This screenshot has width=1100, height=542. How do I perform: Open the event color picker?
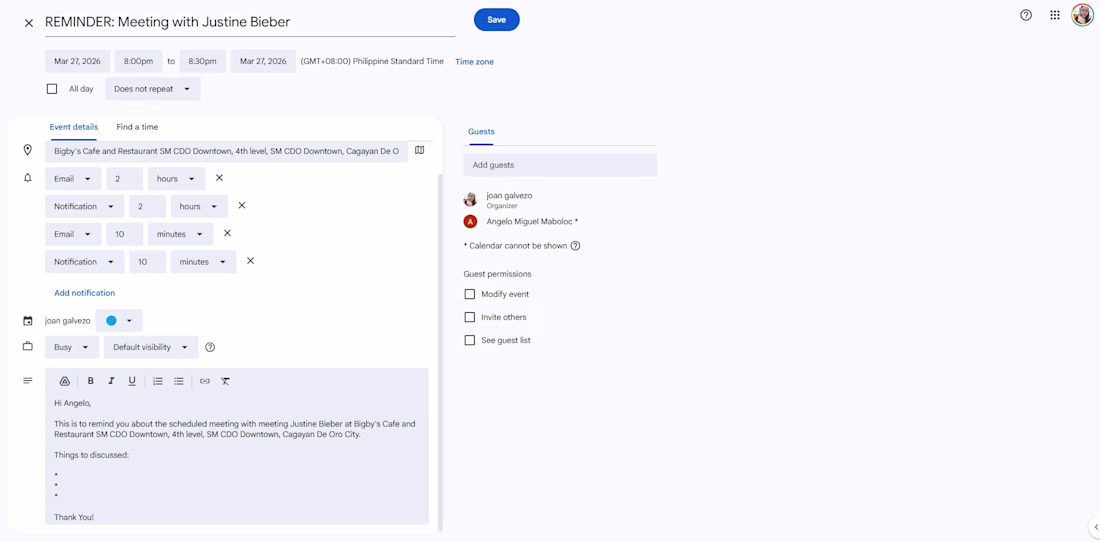pyautogui.click(x=118, y=321)
